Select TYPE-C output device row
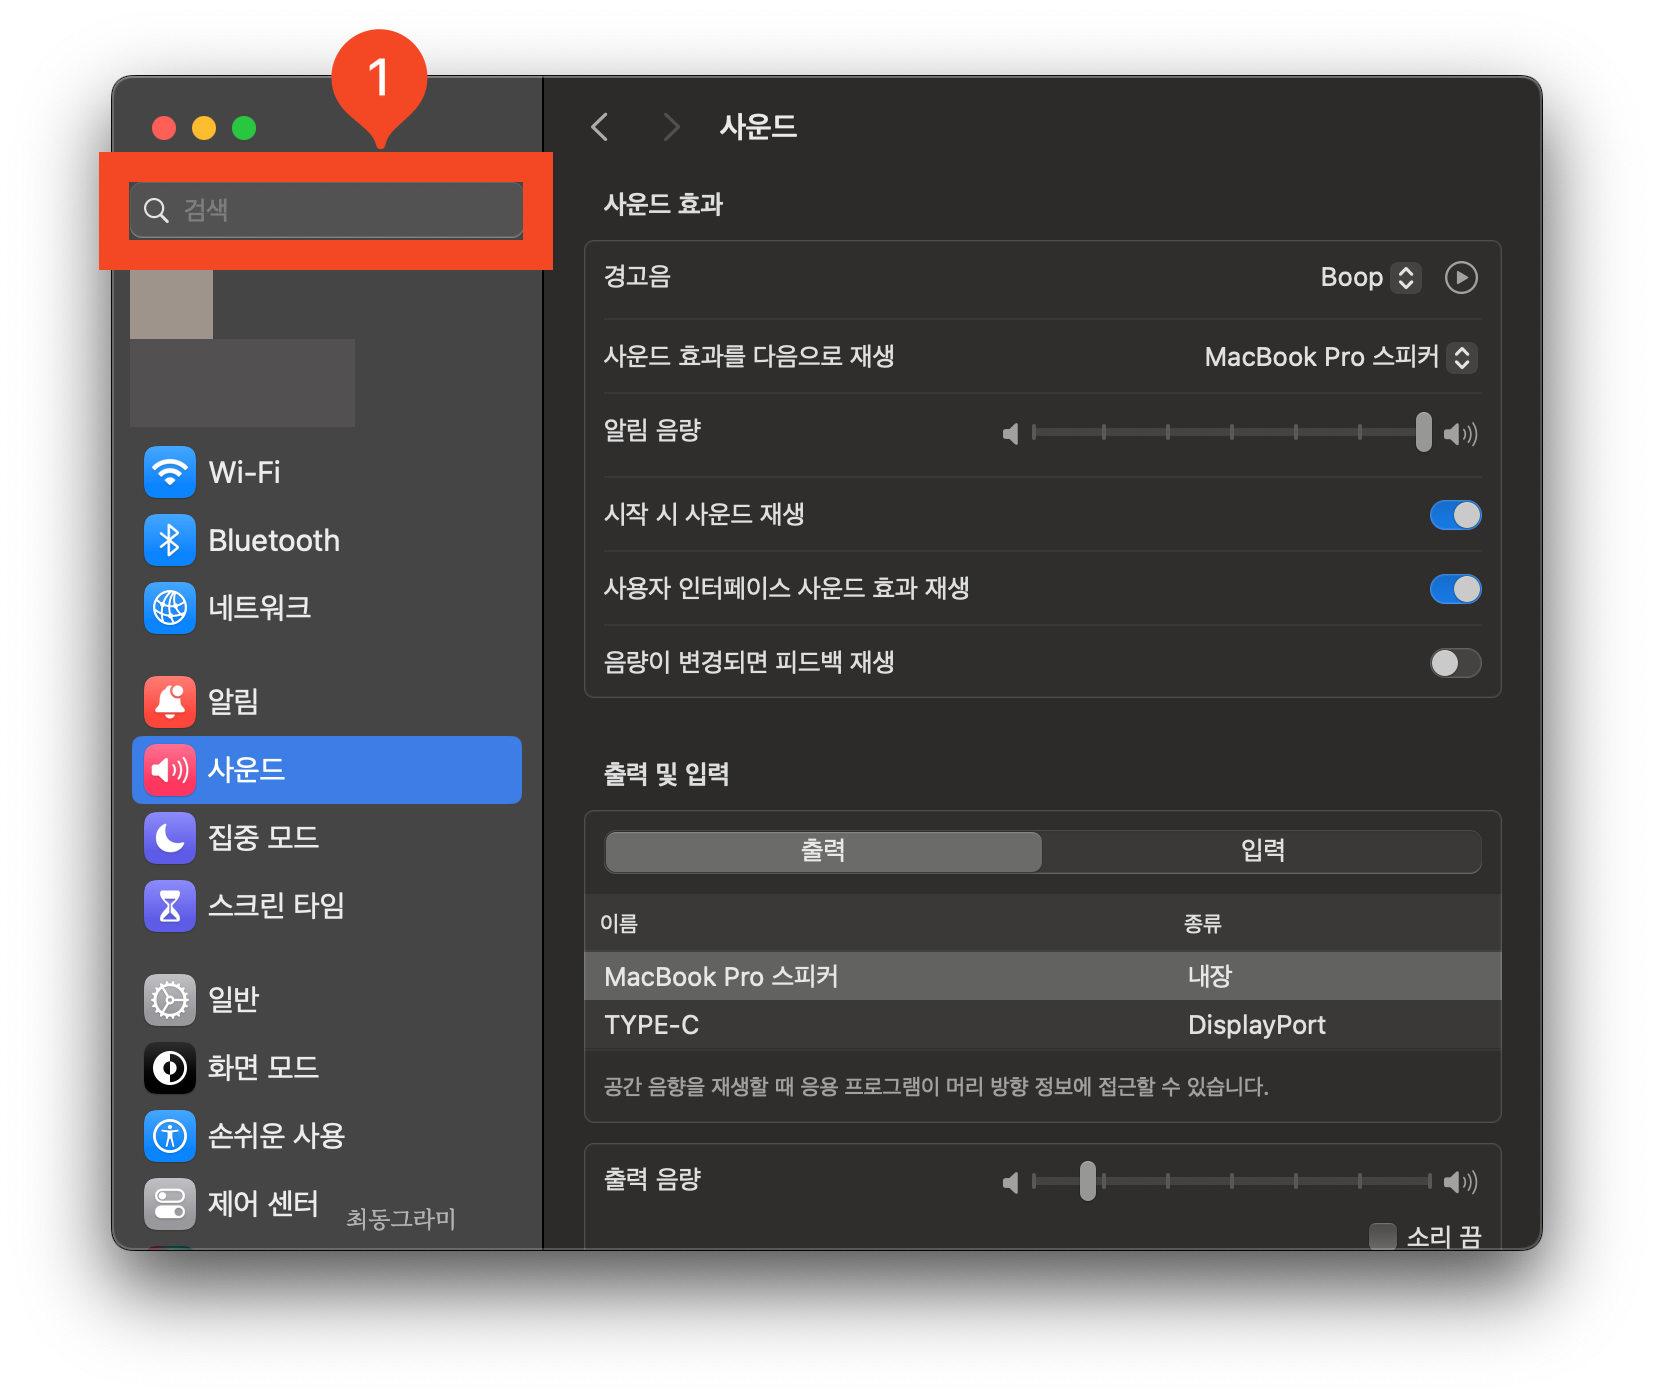This screenshot has height=1398, width=1654. [x=1043, y=1025]
